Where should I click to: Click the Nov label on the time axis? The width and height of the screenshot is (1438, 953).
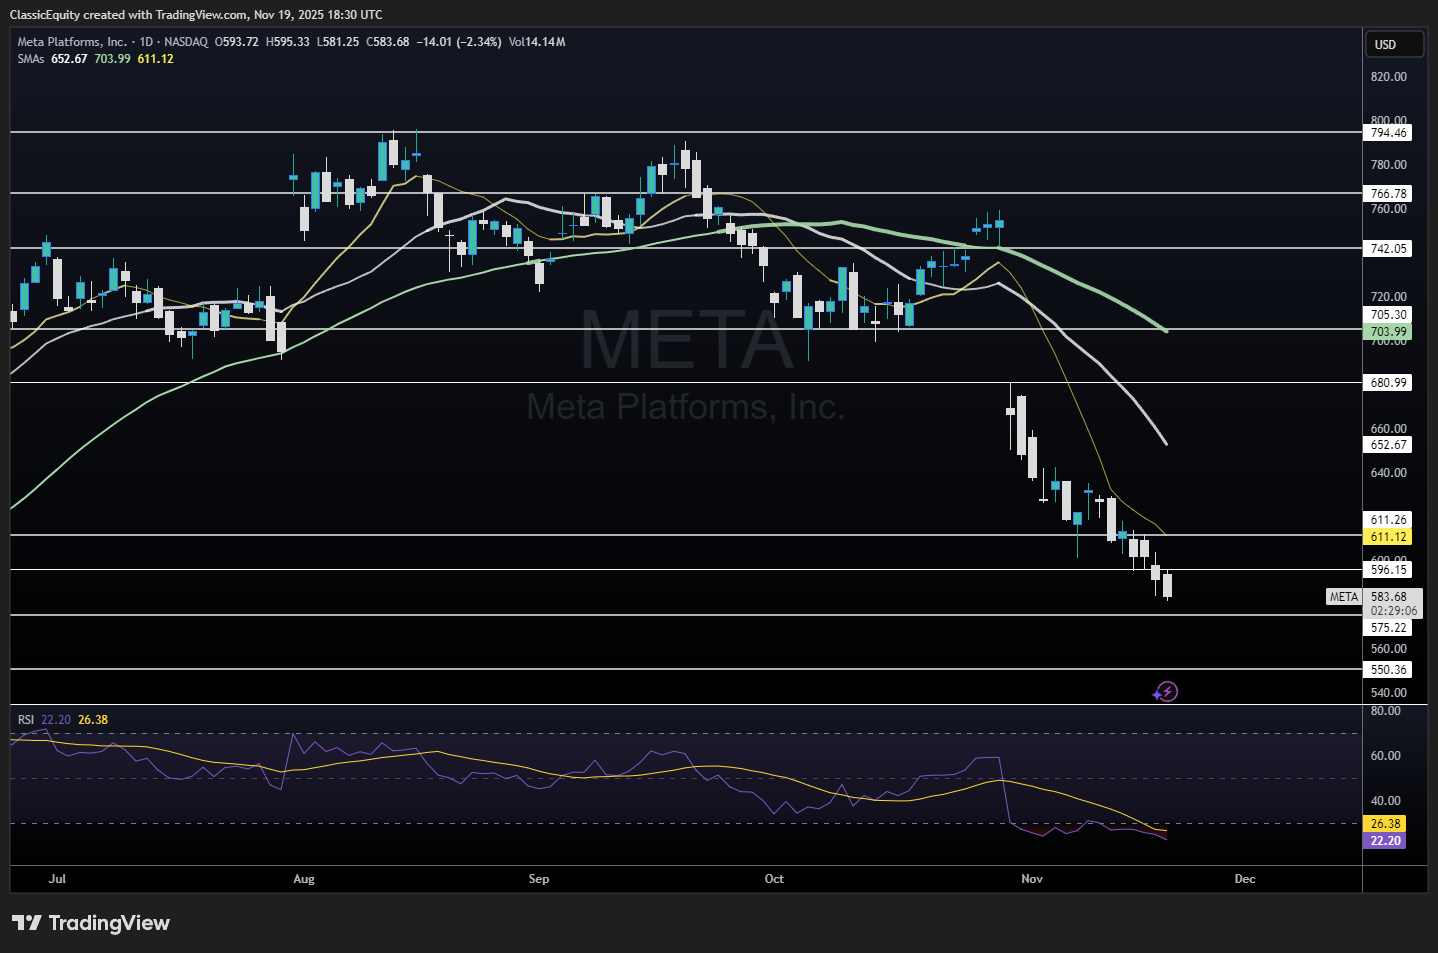(x=1032, y=879)
